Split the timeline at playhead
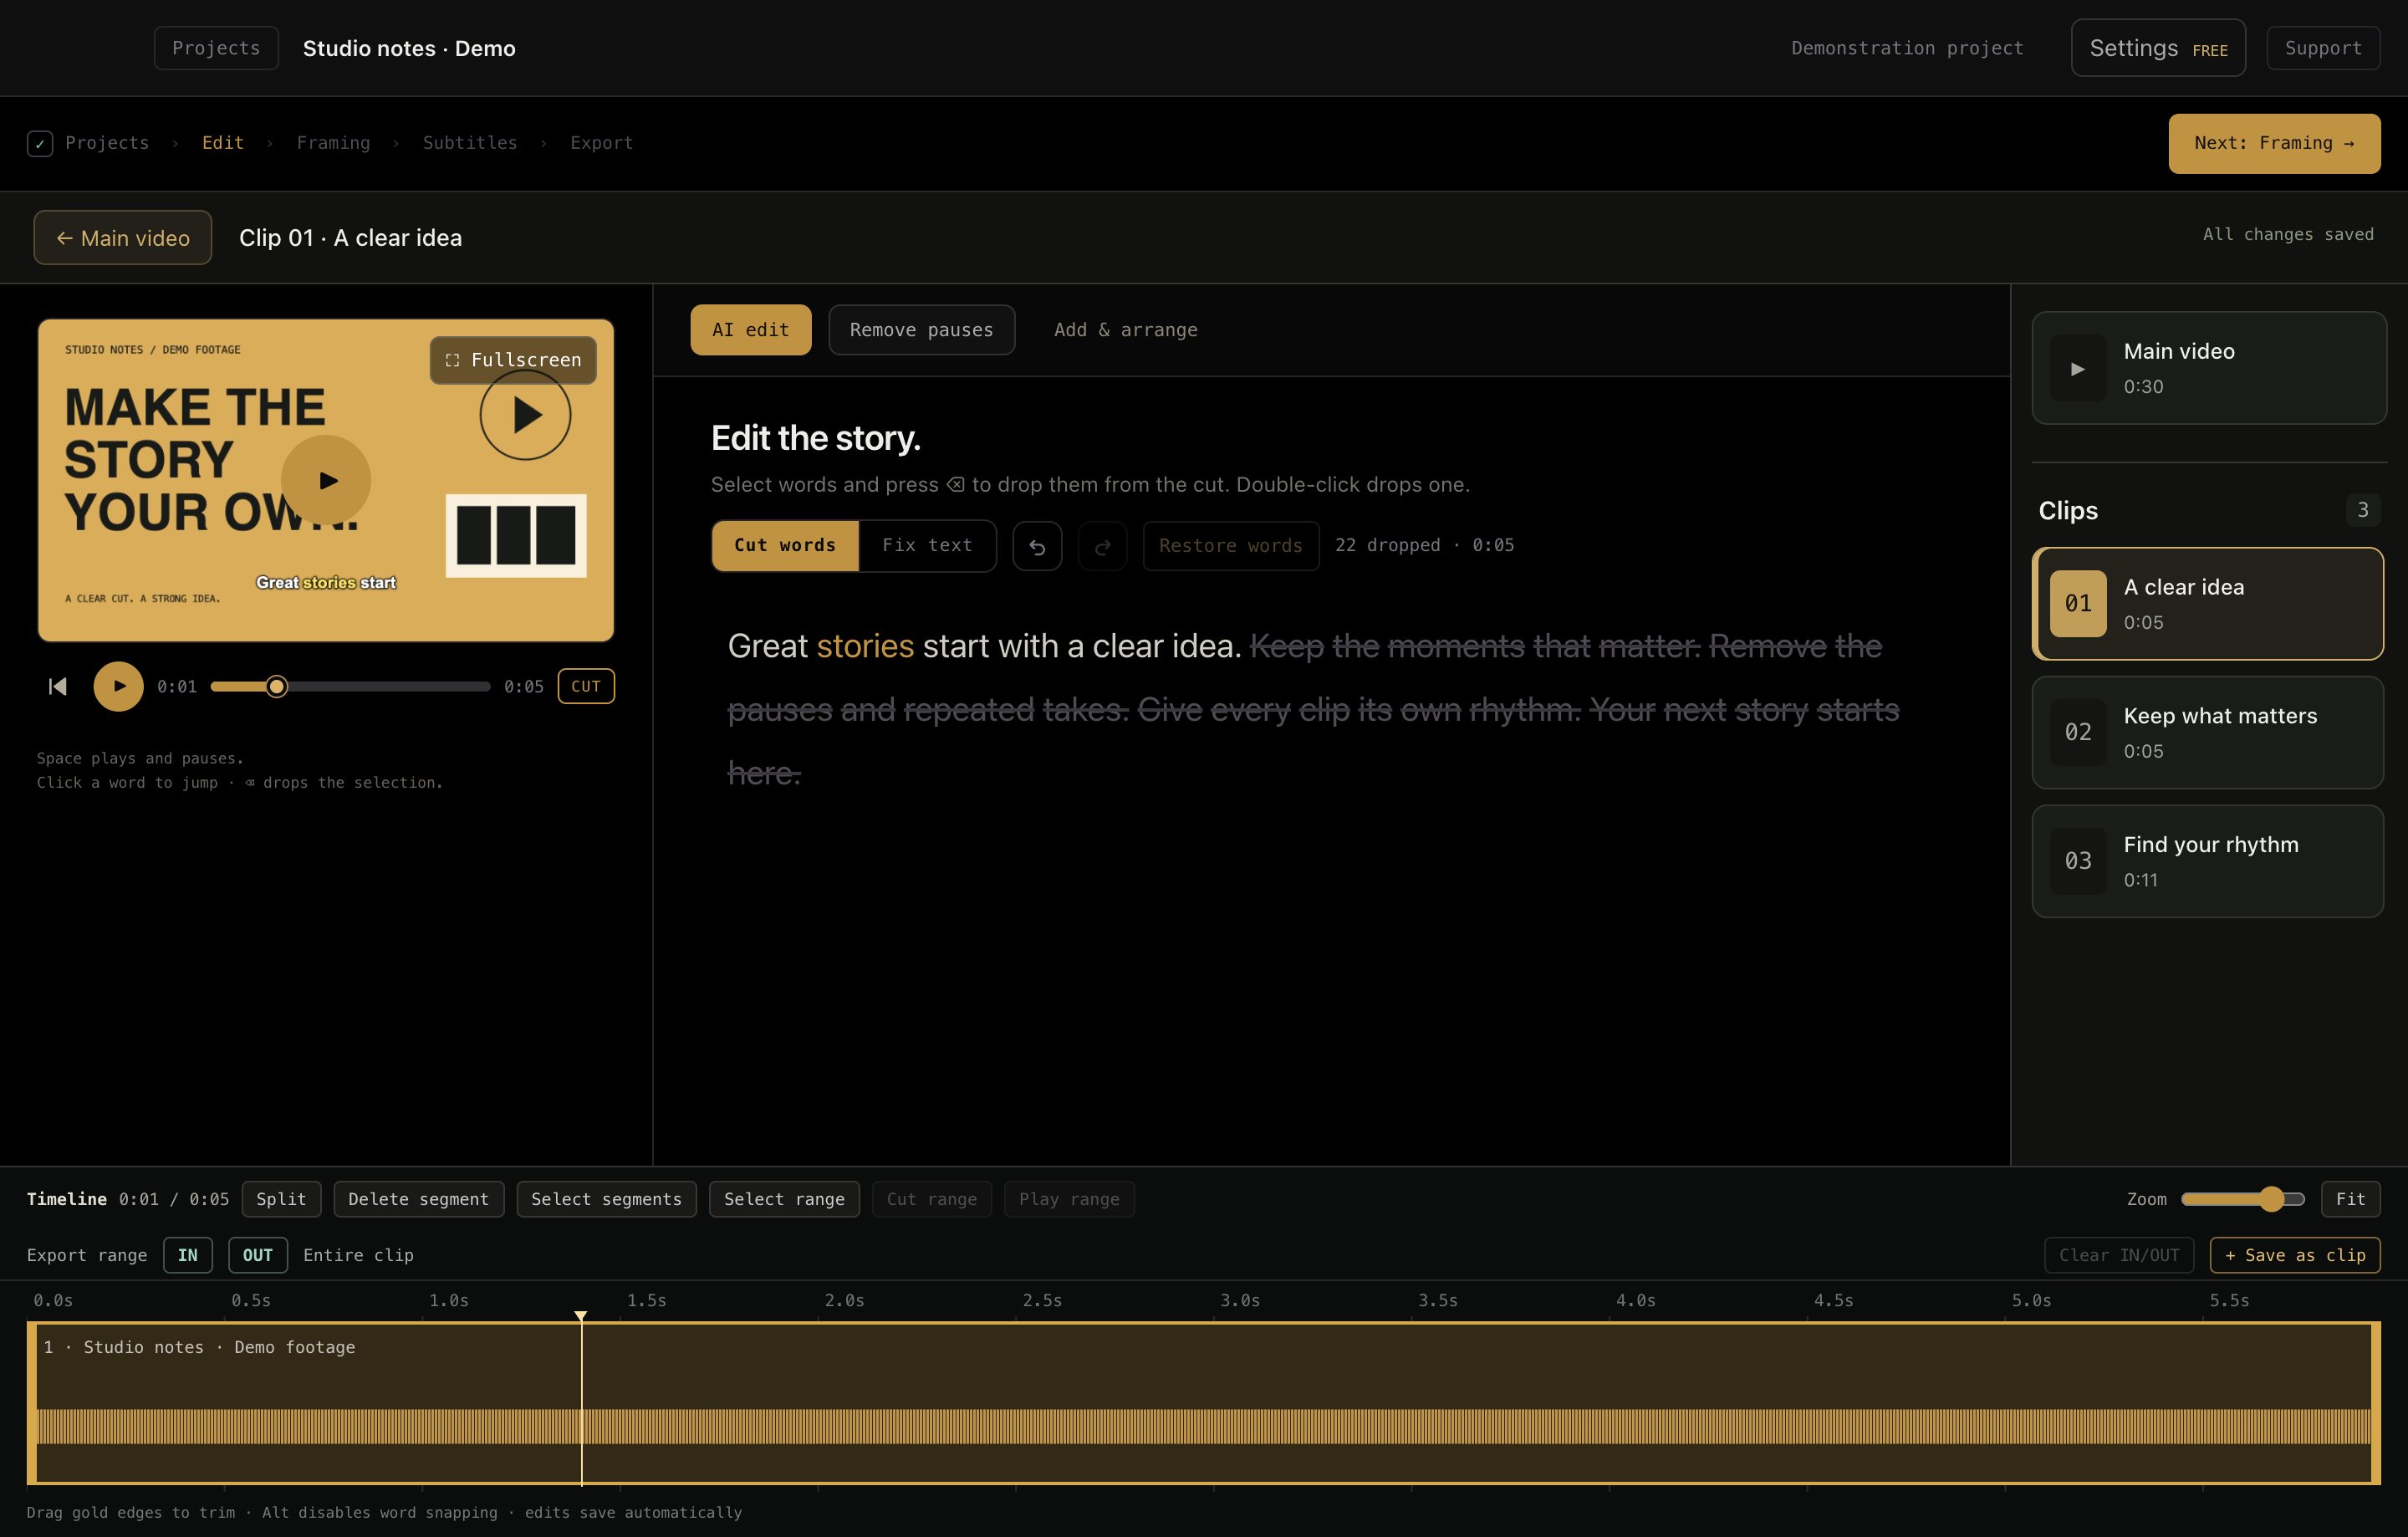The height and width of the screenshot is (1537, 2408). coord(281,1199)
